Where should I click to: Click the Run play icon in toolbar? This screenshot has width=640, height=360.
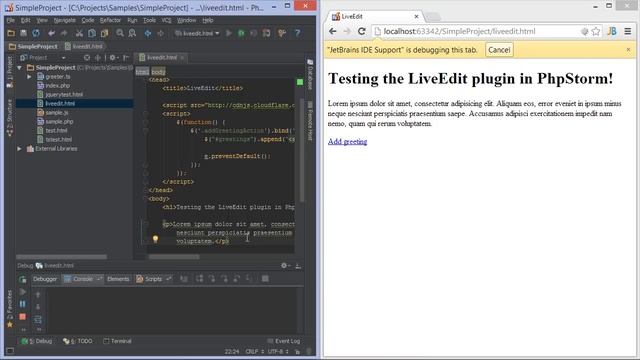[229, 33]
